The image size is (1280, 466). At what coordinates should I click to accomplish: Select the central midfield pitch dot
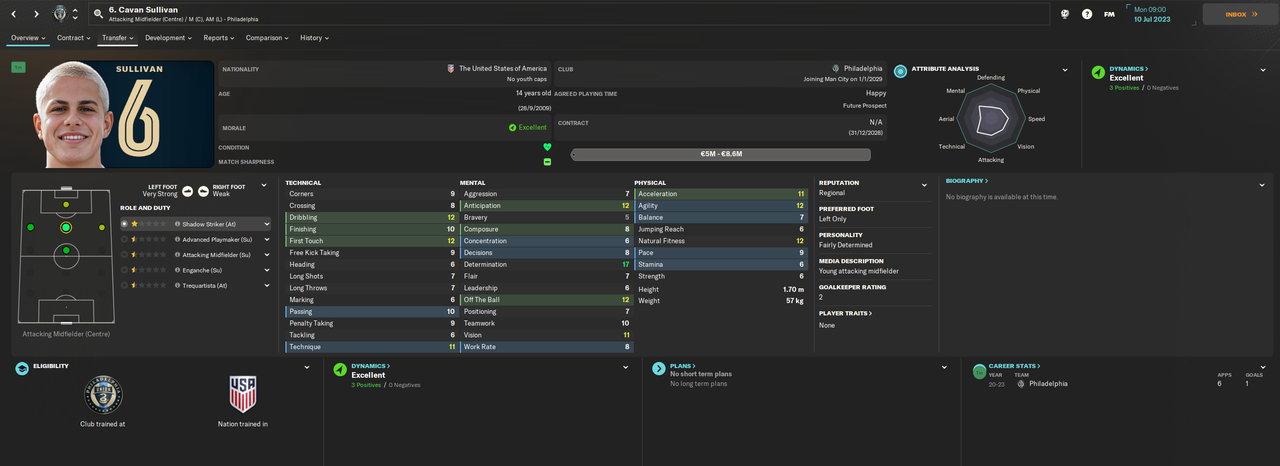(66, 251)
